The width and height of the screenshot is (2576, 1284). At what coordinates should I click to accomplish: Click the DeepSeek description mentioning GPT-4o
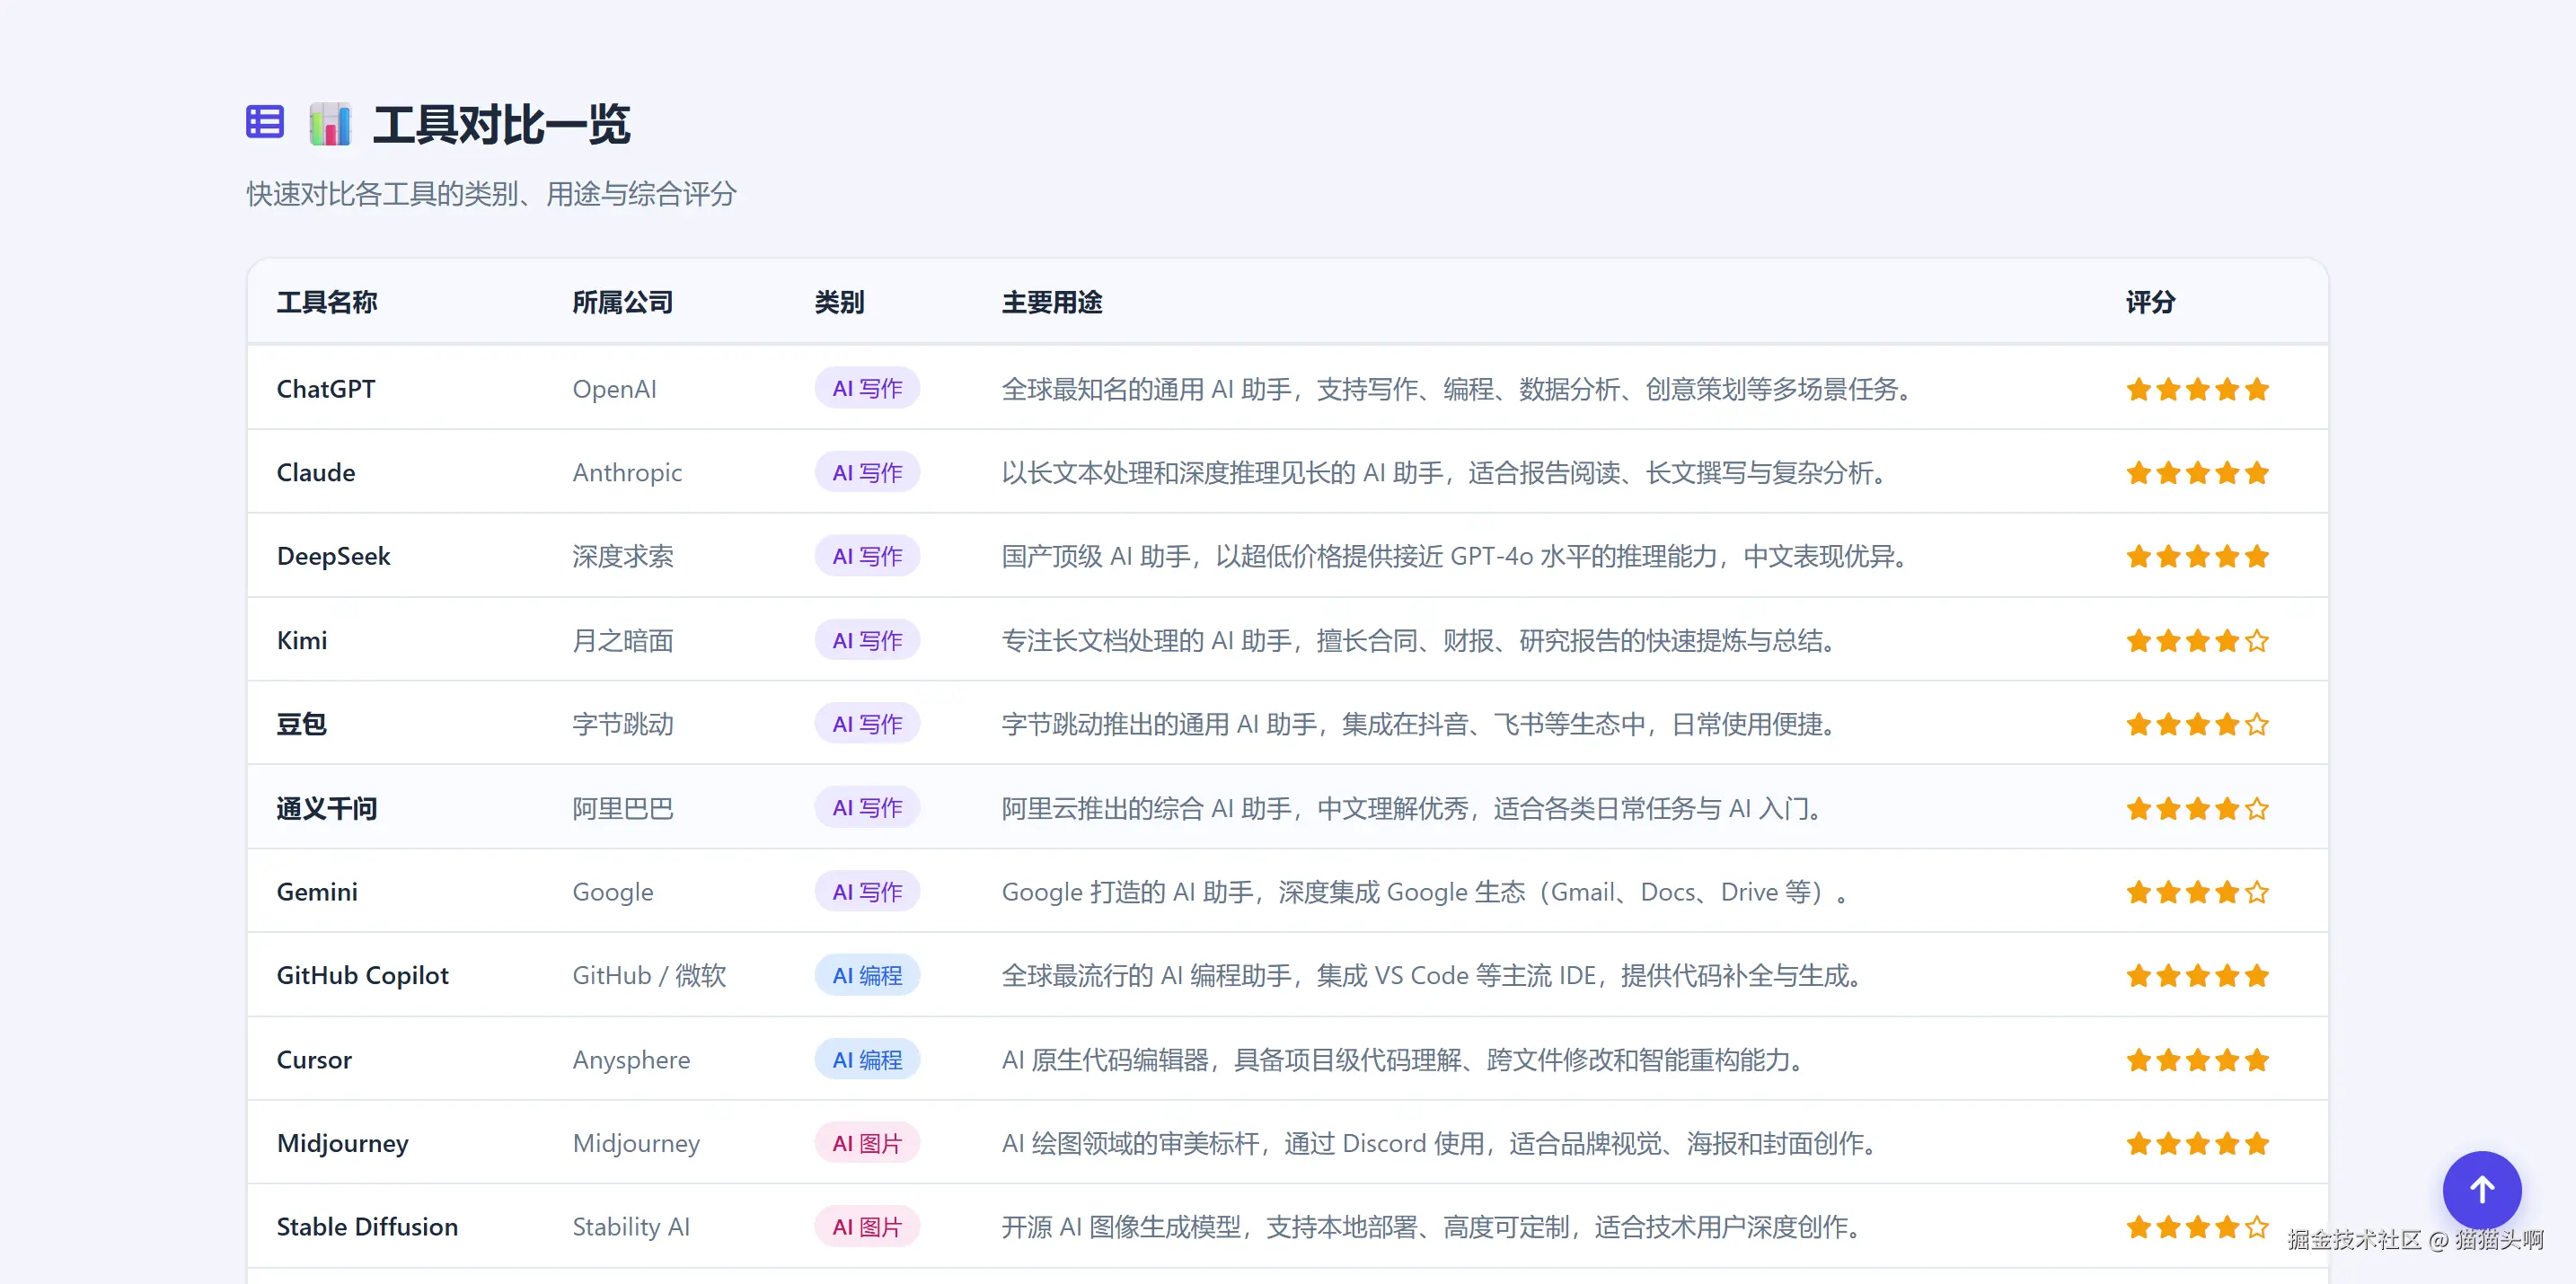coord(1457,556)
